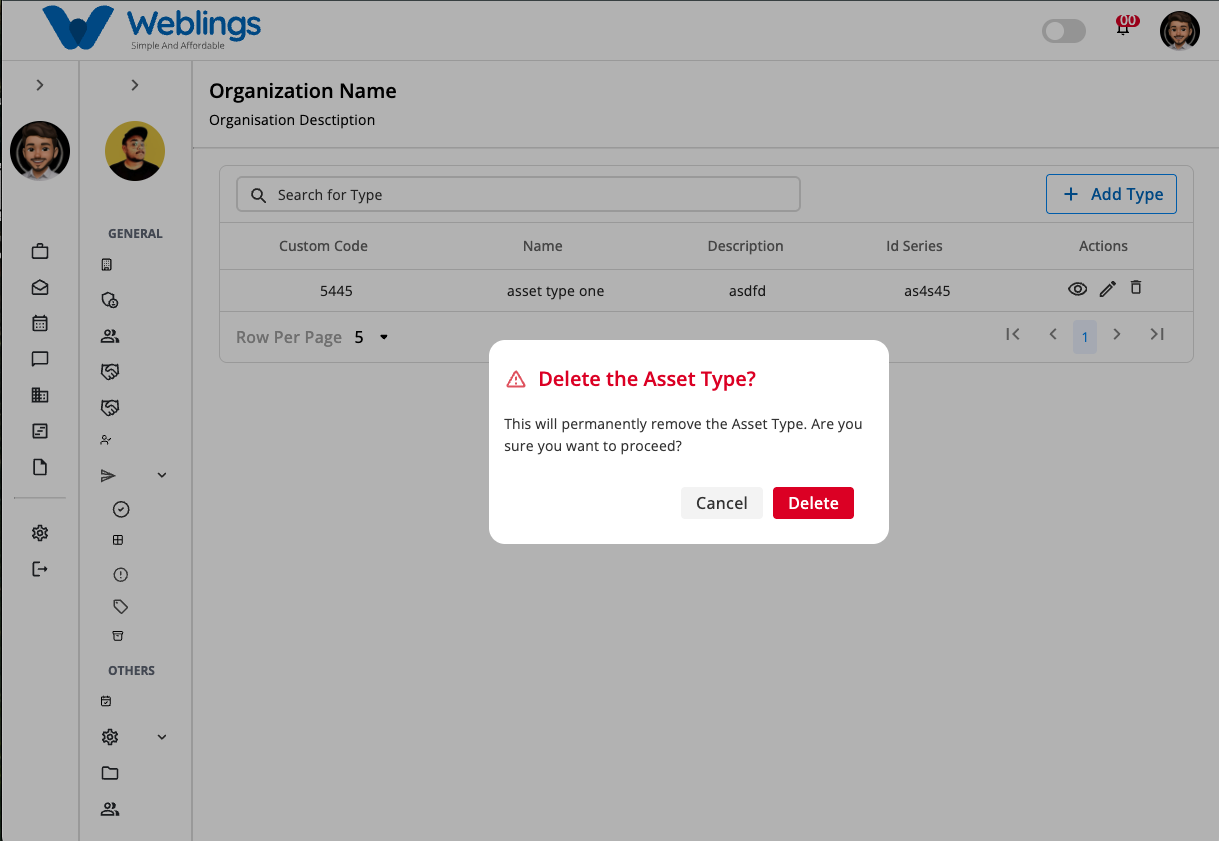Screen dimensions: 1219x841
Task: Open the open-envelope mail icon
Action: pyautogui.click(x=40, y=287)
